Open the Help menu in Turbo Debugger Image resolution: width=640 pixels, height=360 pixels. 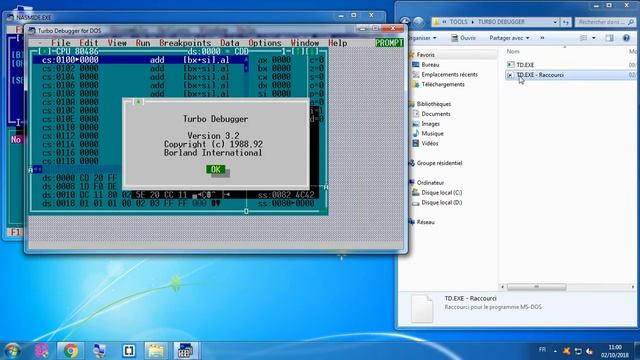[x=338, y=43]
